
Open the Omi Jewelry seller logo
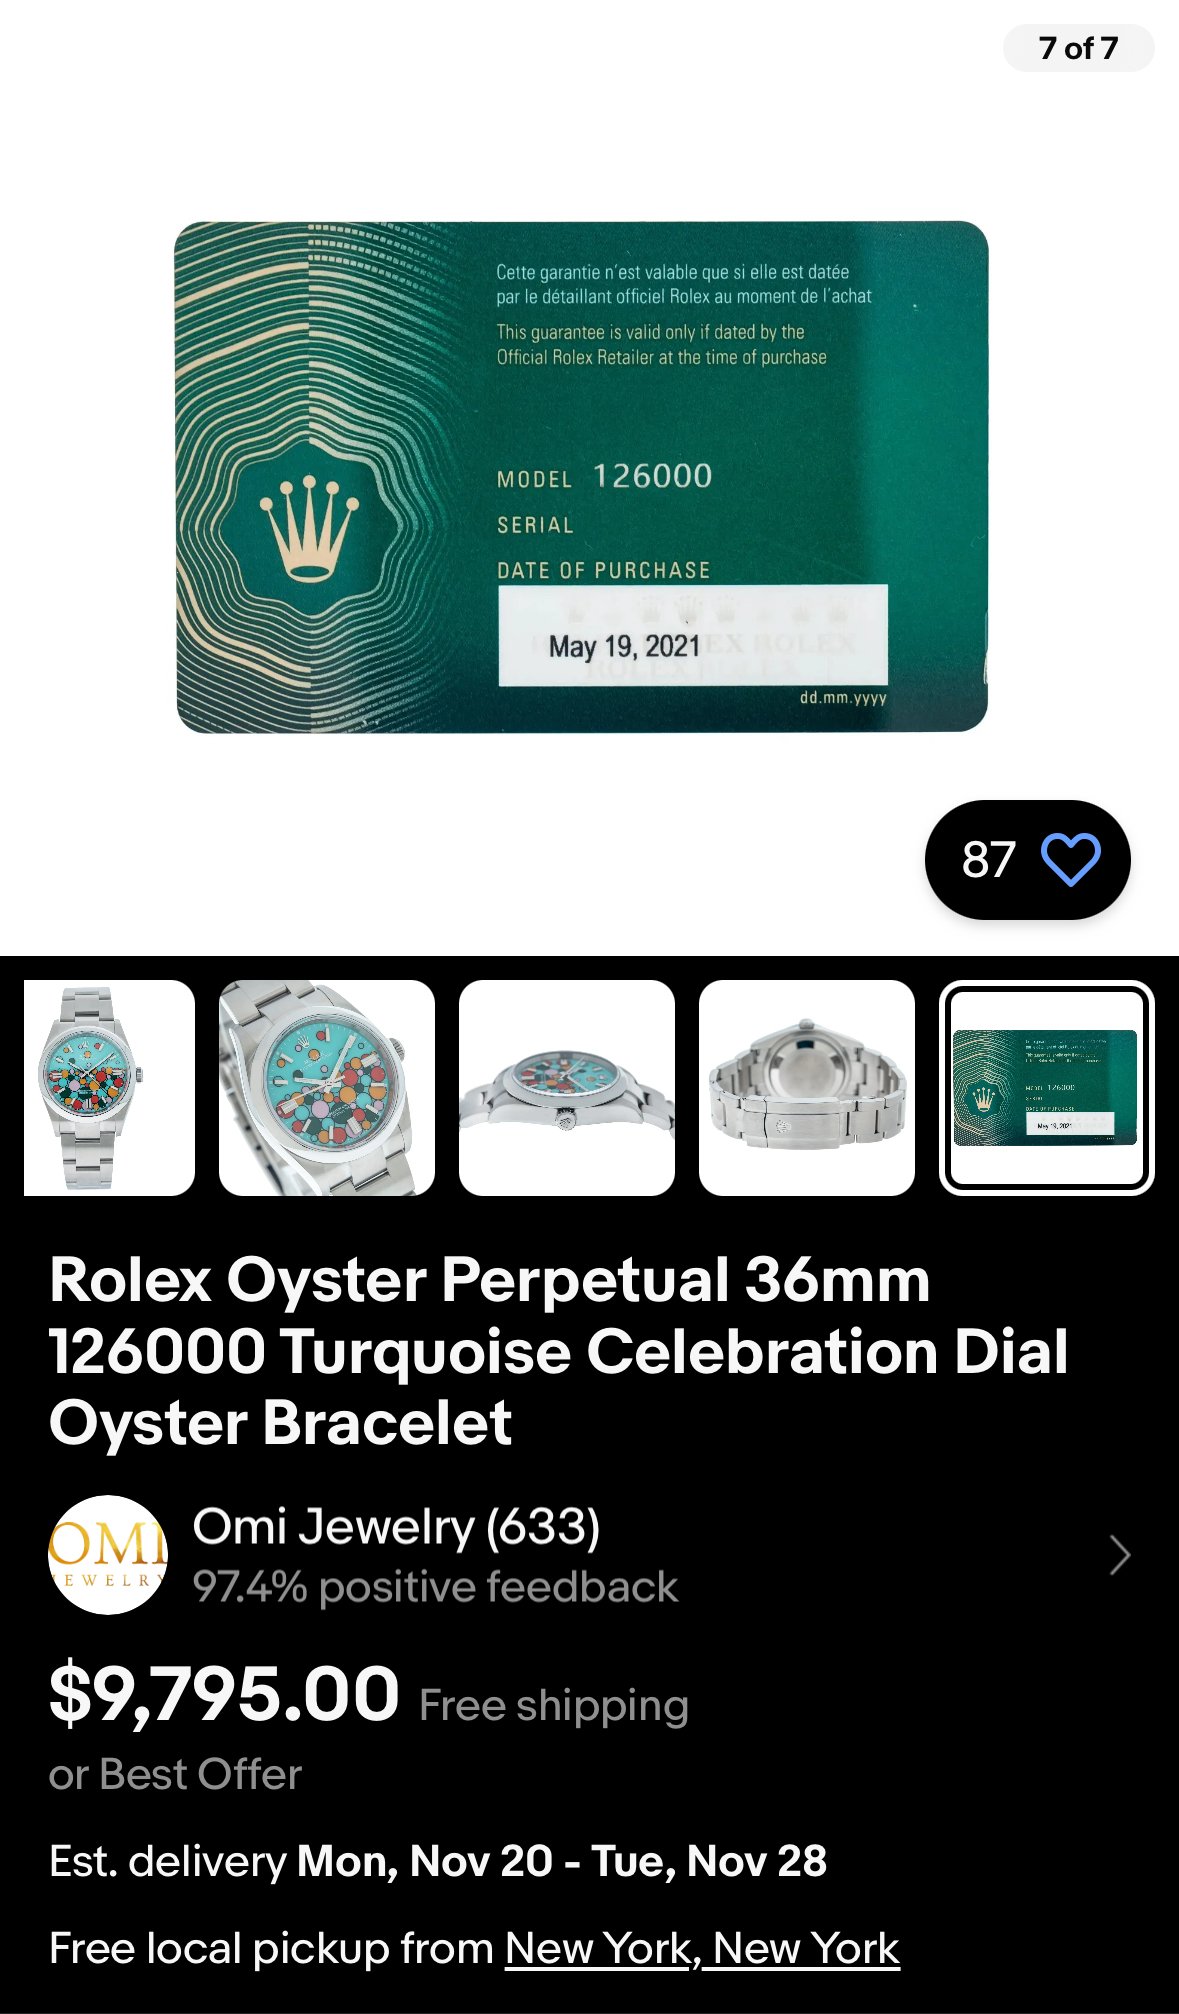pos(108,1554)
